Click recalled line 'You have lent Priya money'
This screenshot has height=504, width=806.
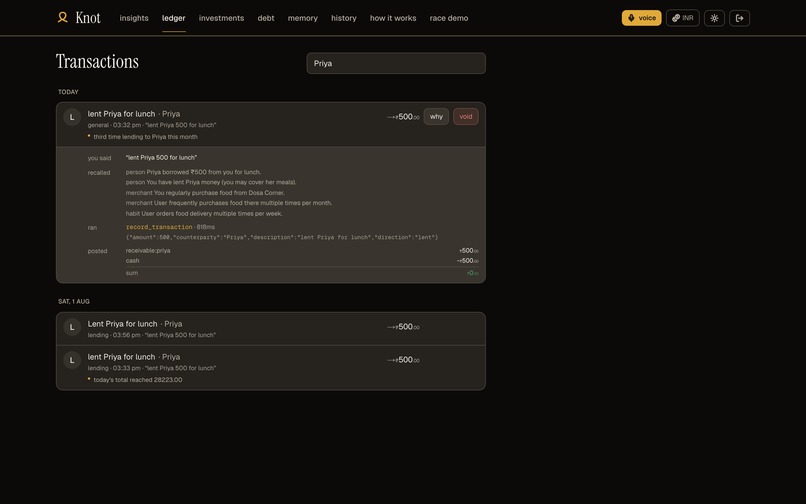click(211, 183)
